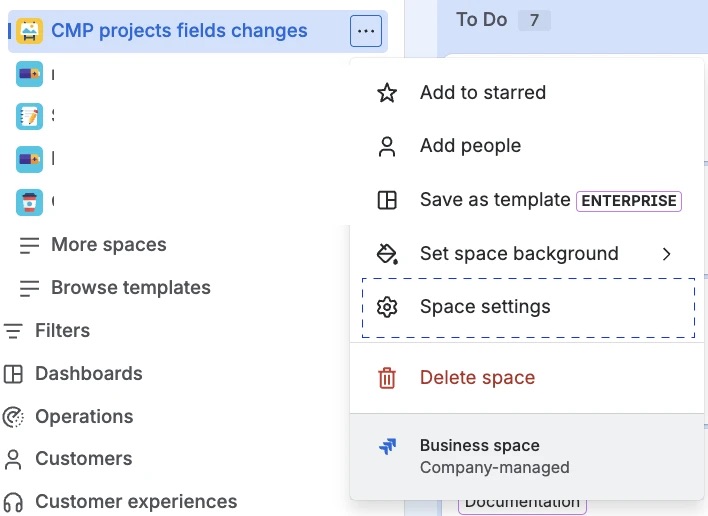708x516 pixels.
Task: Select Add to starred menu entry
Action: (x=527, y=93)
